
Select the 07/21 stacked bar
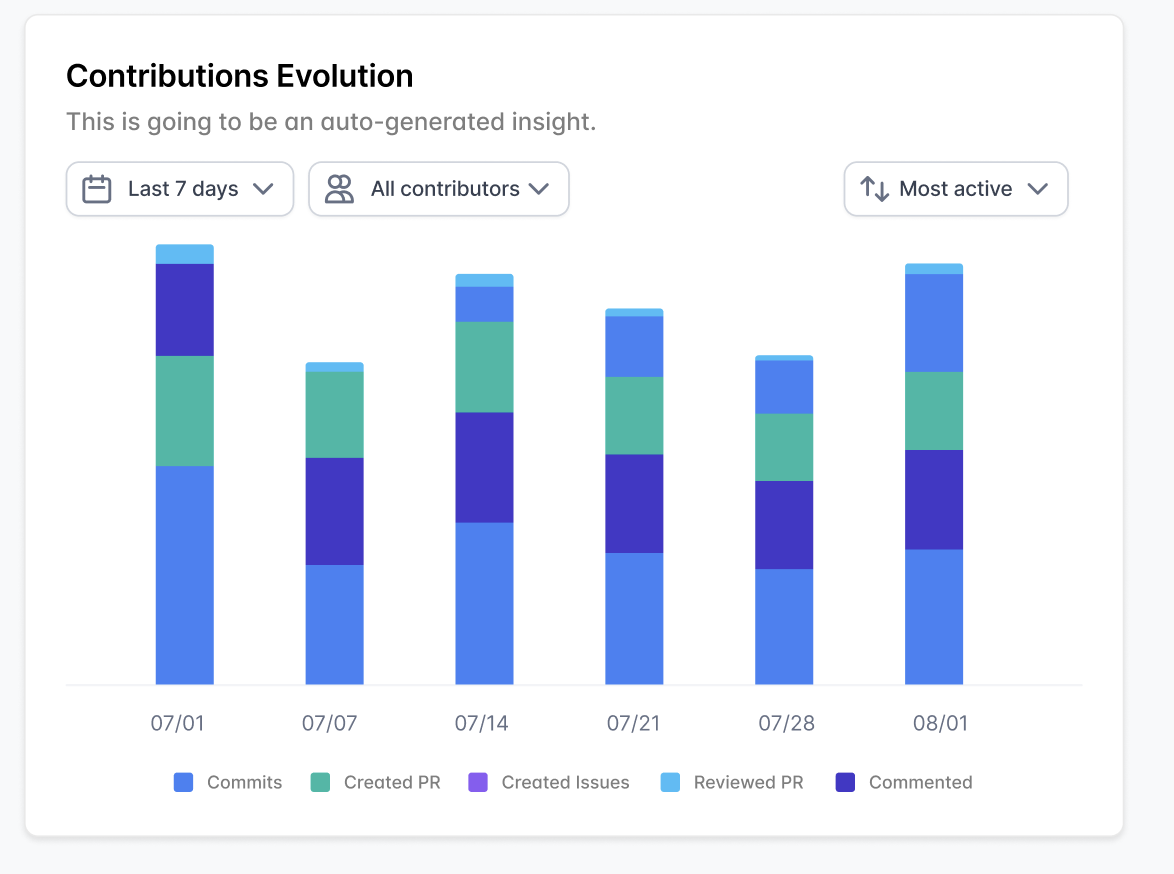(x=634, y=497)
